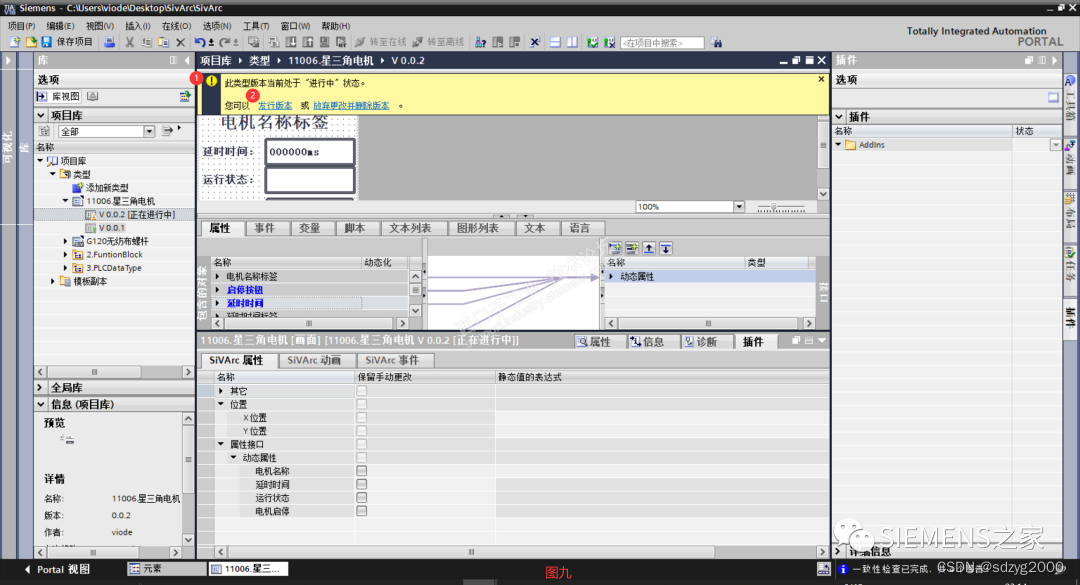Click the 发行版本 release link
The image size is (1080, 585).
coord(275,105)
